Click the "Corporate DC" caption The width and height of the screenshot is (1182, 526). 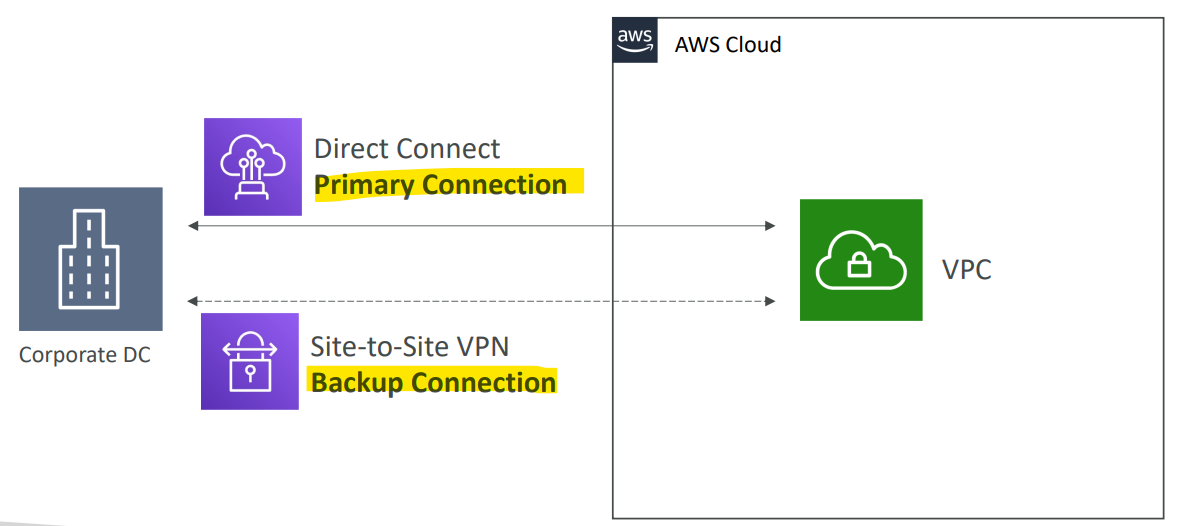point(84,355)
